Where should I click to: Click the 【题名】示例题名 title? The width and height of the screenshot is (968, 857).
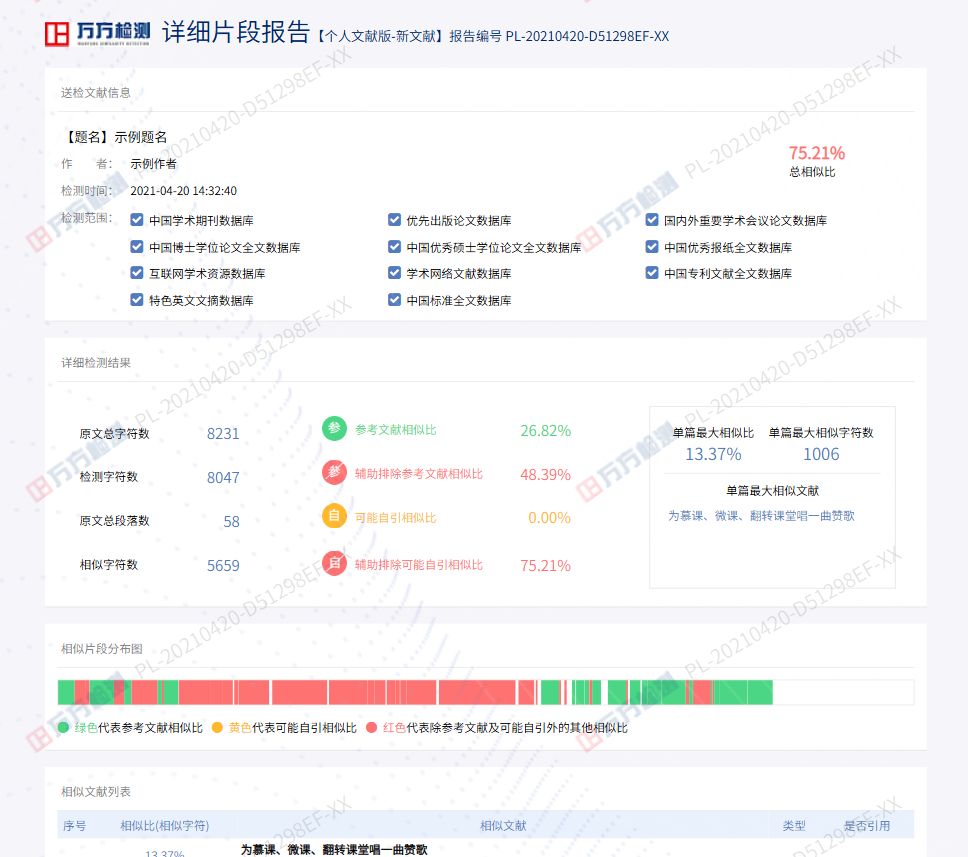[114, 137]
